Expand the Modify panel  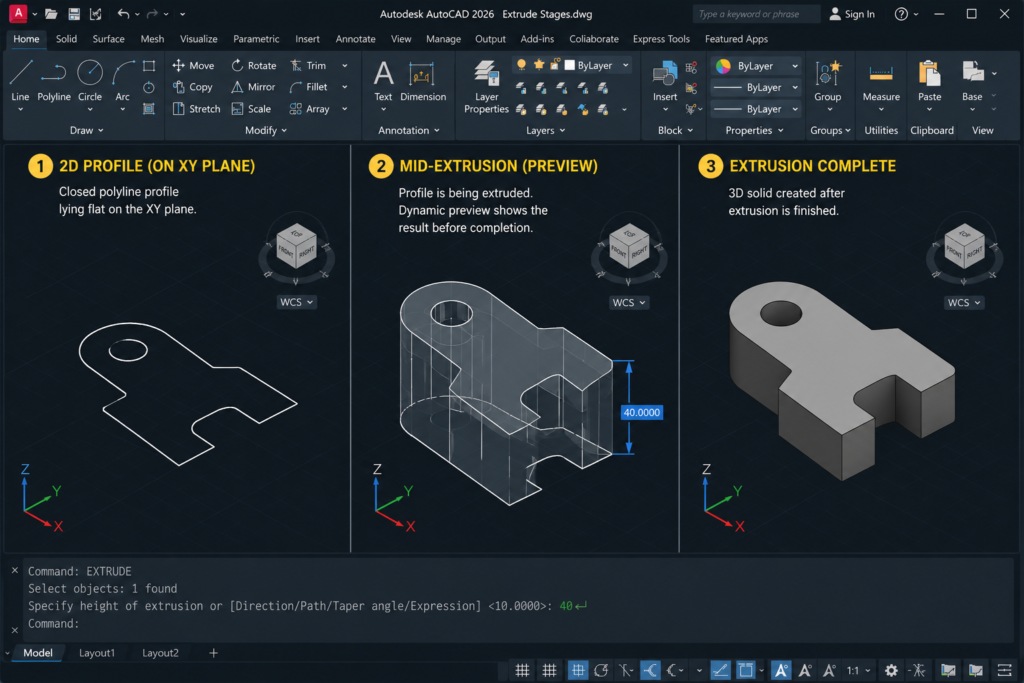point(266,131)
